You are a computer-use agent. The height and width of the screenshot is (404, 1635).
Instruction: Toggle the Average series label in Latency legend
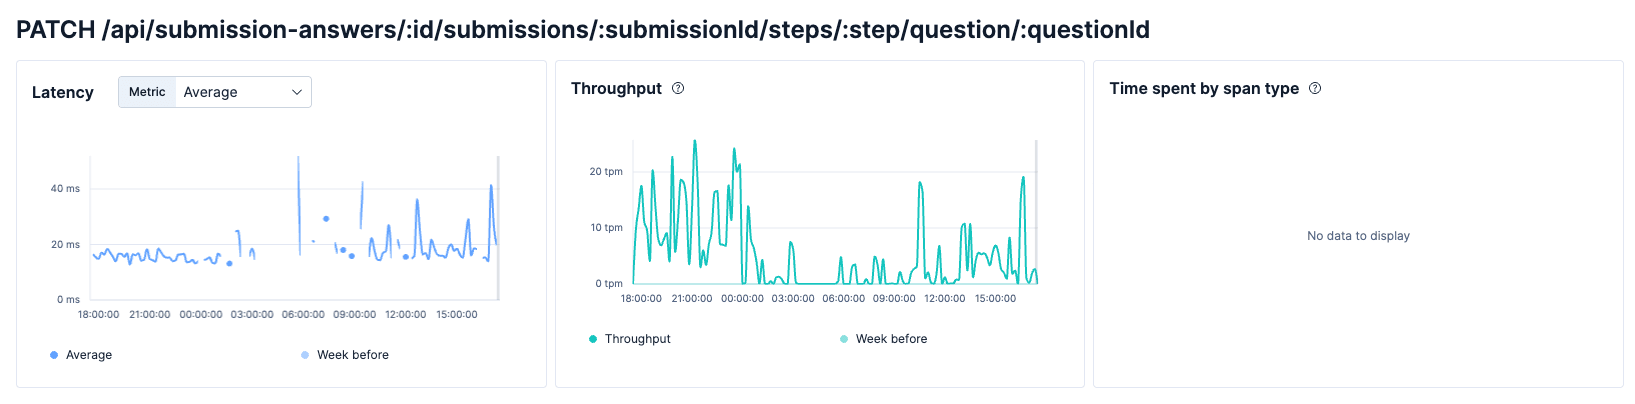(89, 355)
